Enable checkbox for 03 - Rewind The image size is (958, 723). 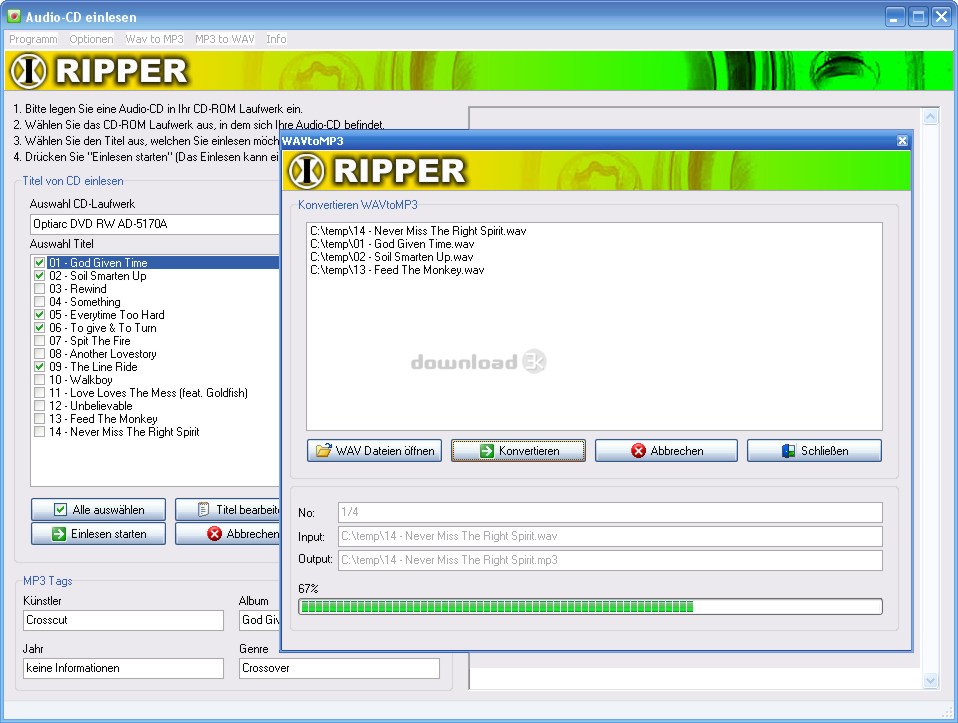[40, 289]
